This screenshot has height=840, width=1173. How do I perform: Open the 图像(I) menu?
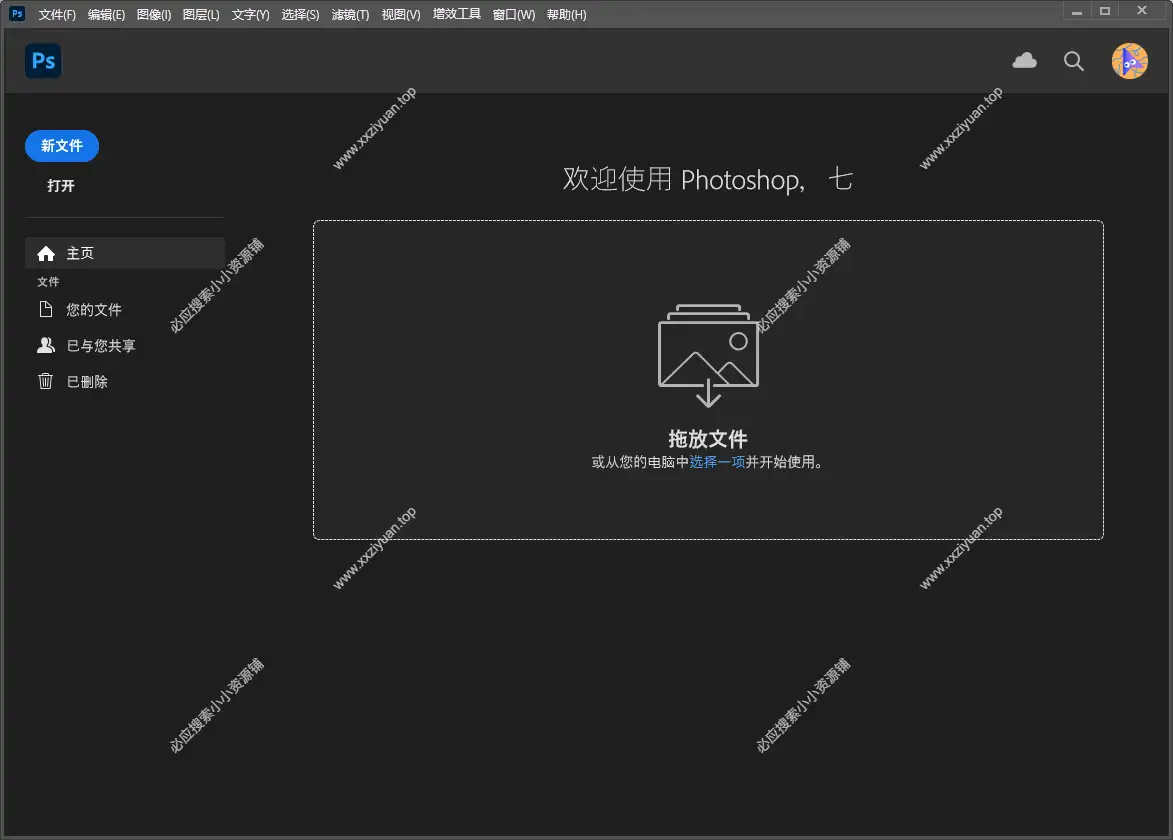154,14
